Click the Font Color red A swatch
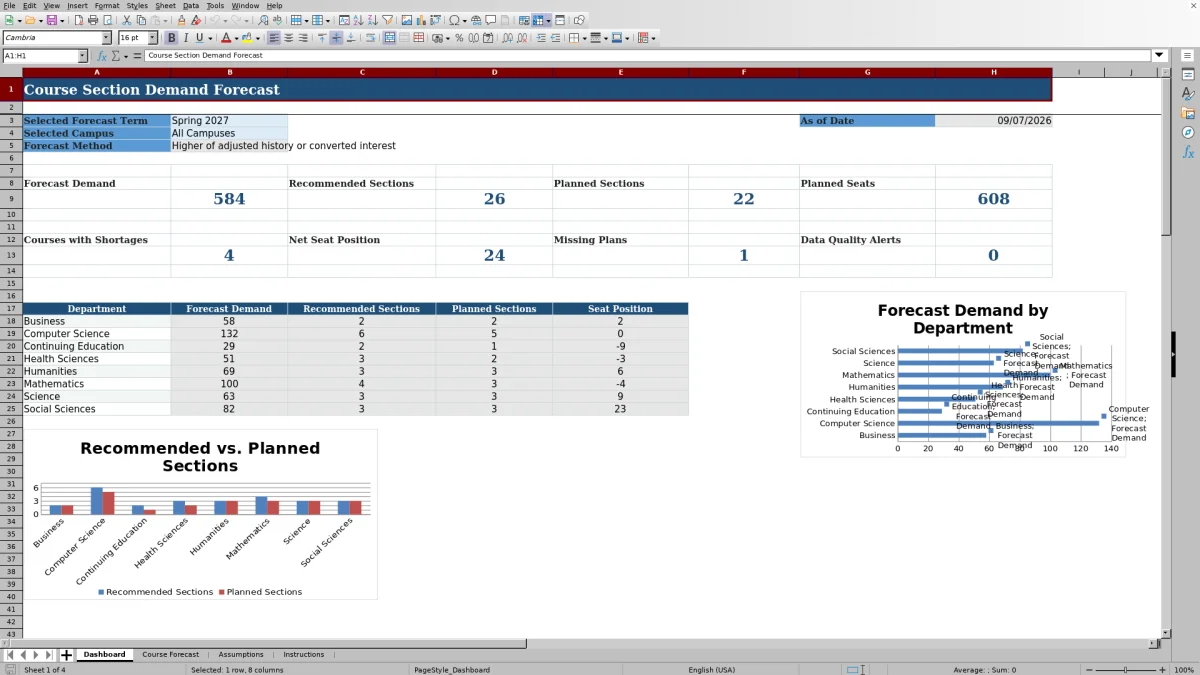The width and height of the screenshot is (1200, 675). click(x=225, y=38)
